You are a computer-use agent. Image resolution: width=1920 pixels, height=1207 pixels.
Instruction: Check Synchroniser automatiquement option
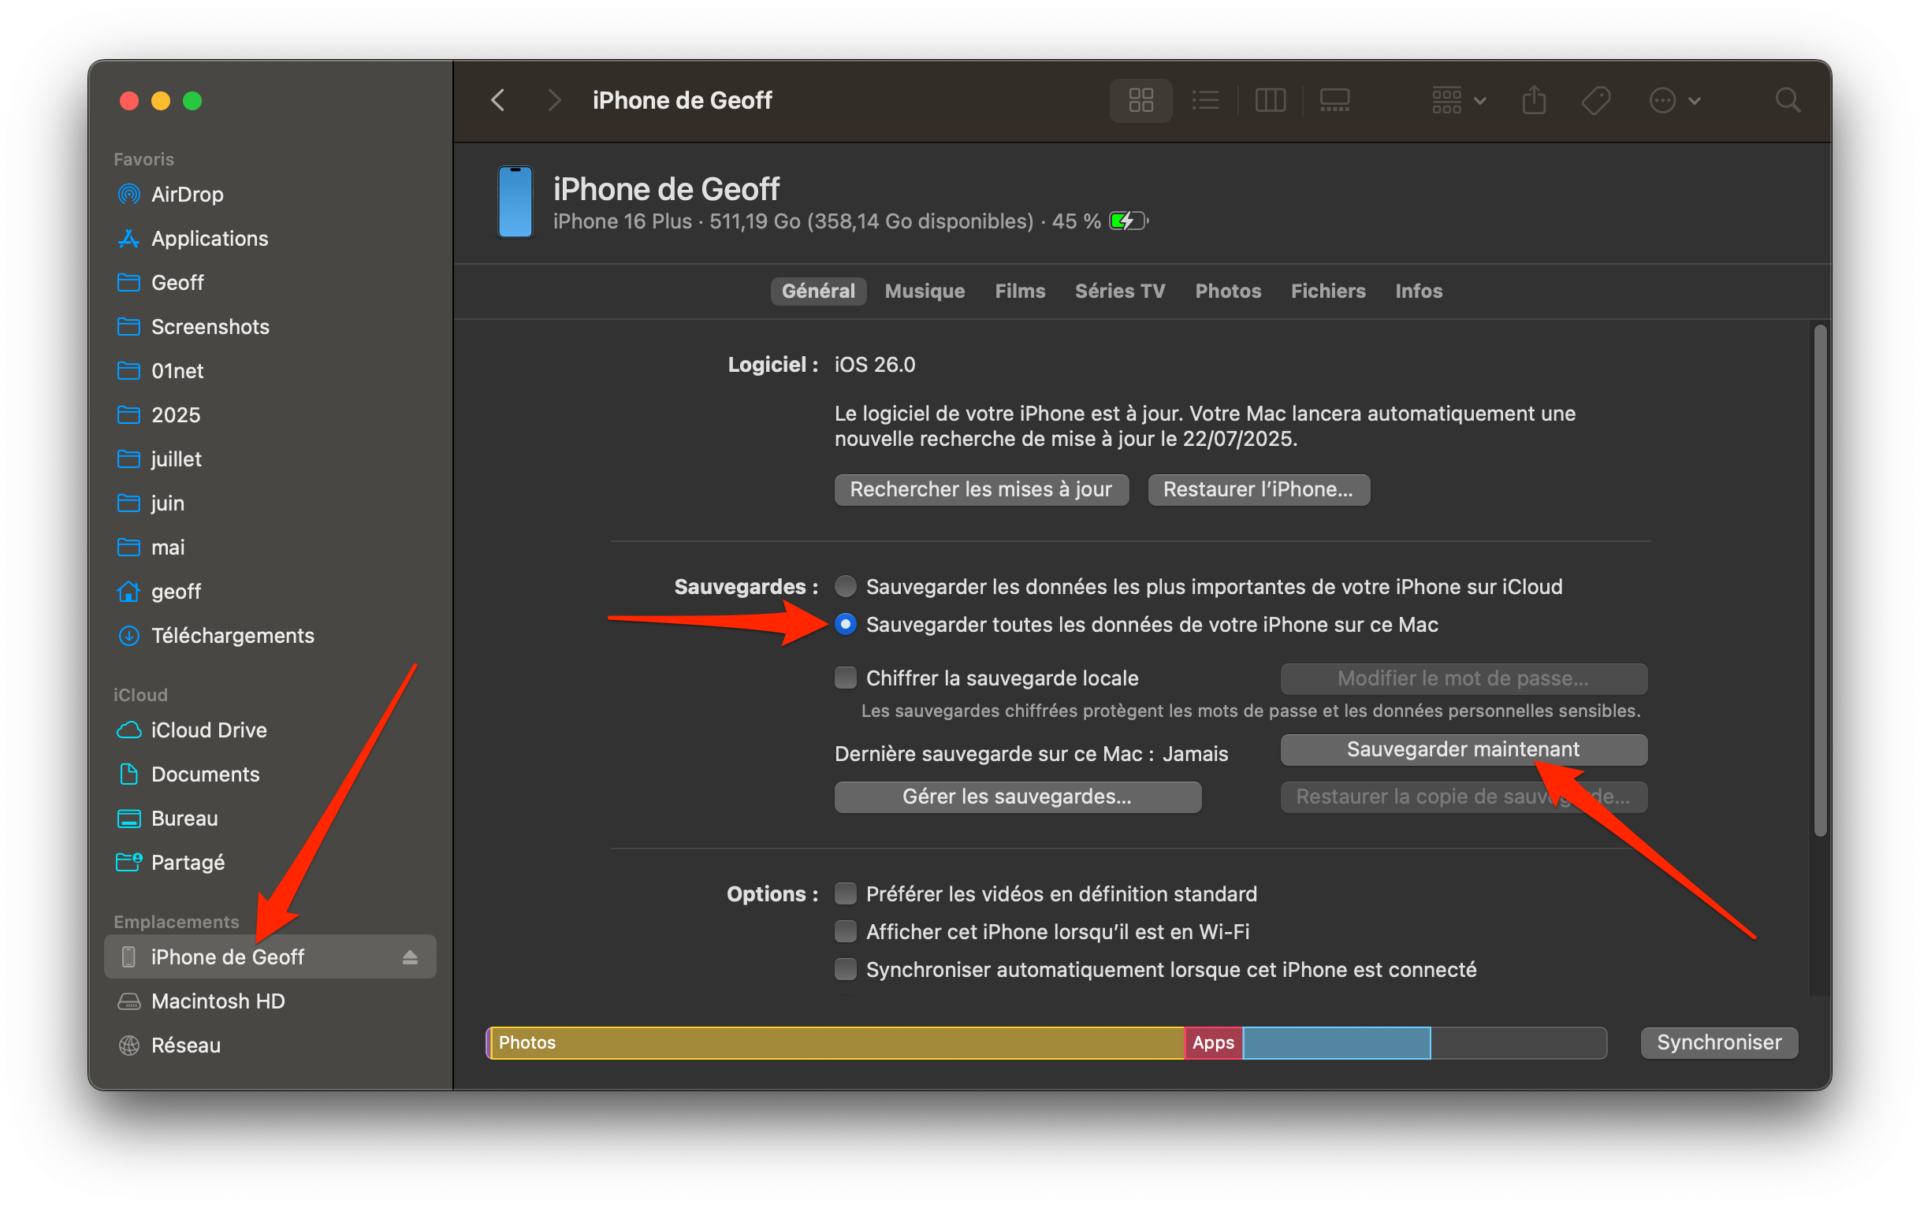coord(846,969)
